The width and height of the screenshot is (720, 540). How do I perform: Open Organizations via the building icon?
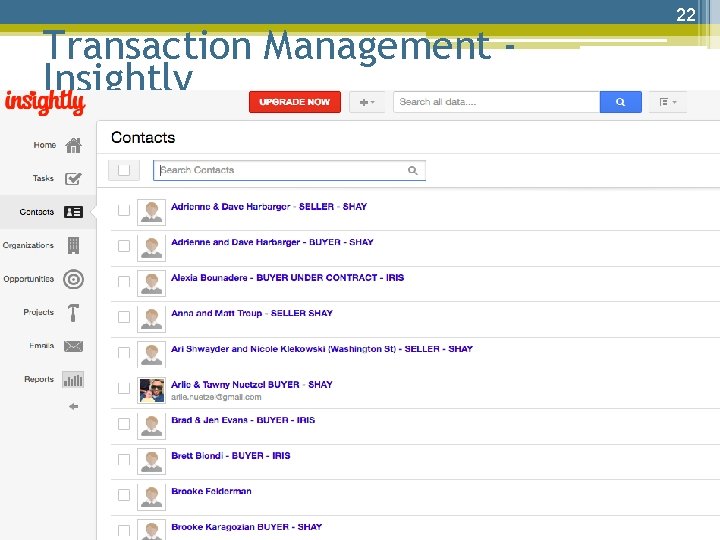click(73, 245)
